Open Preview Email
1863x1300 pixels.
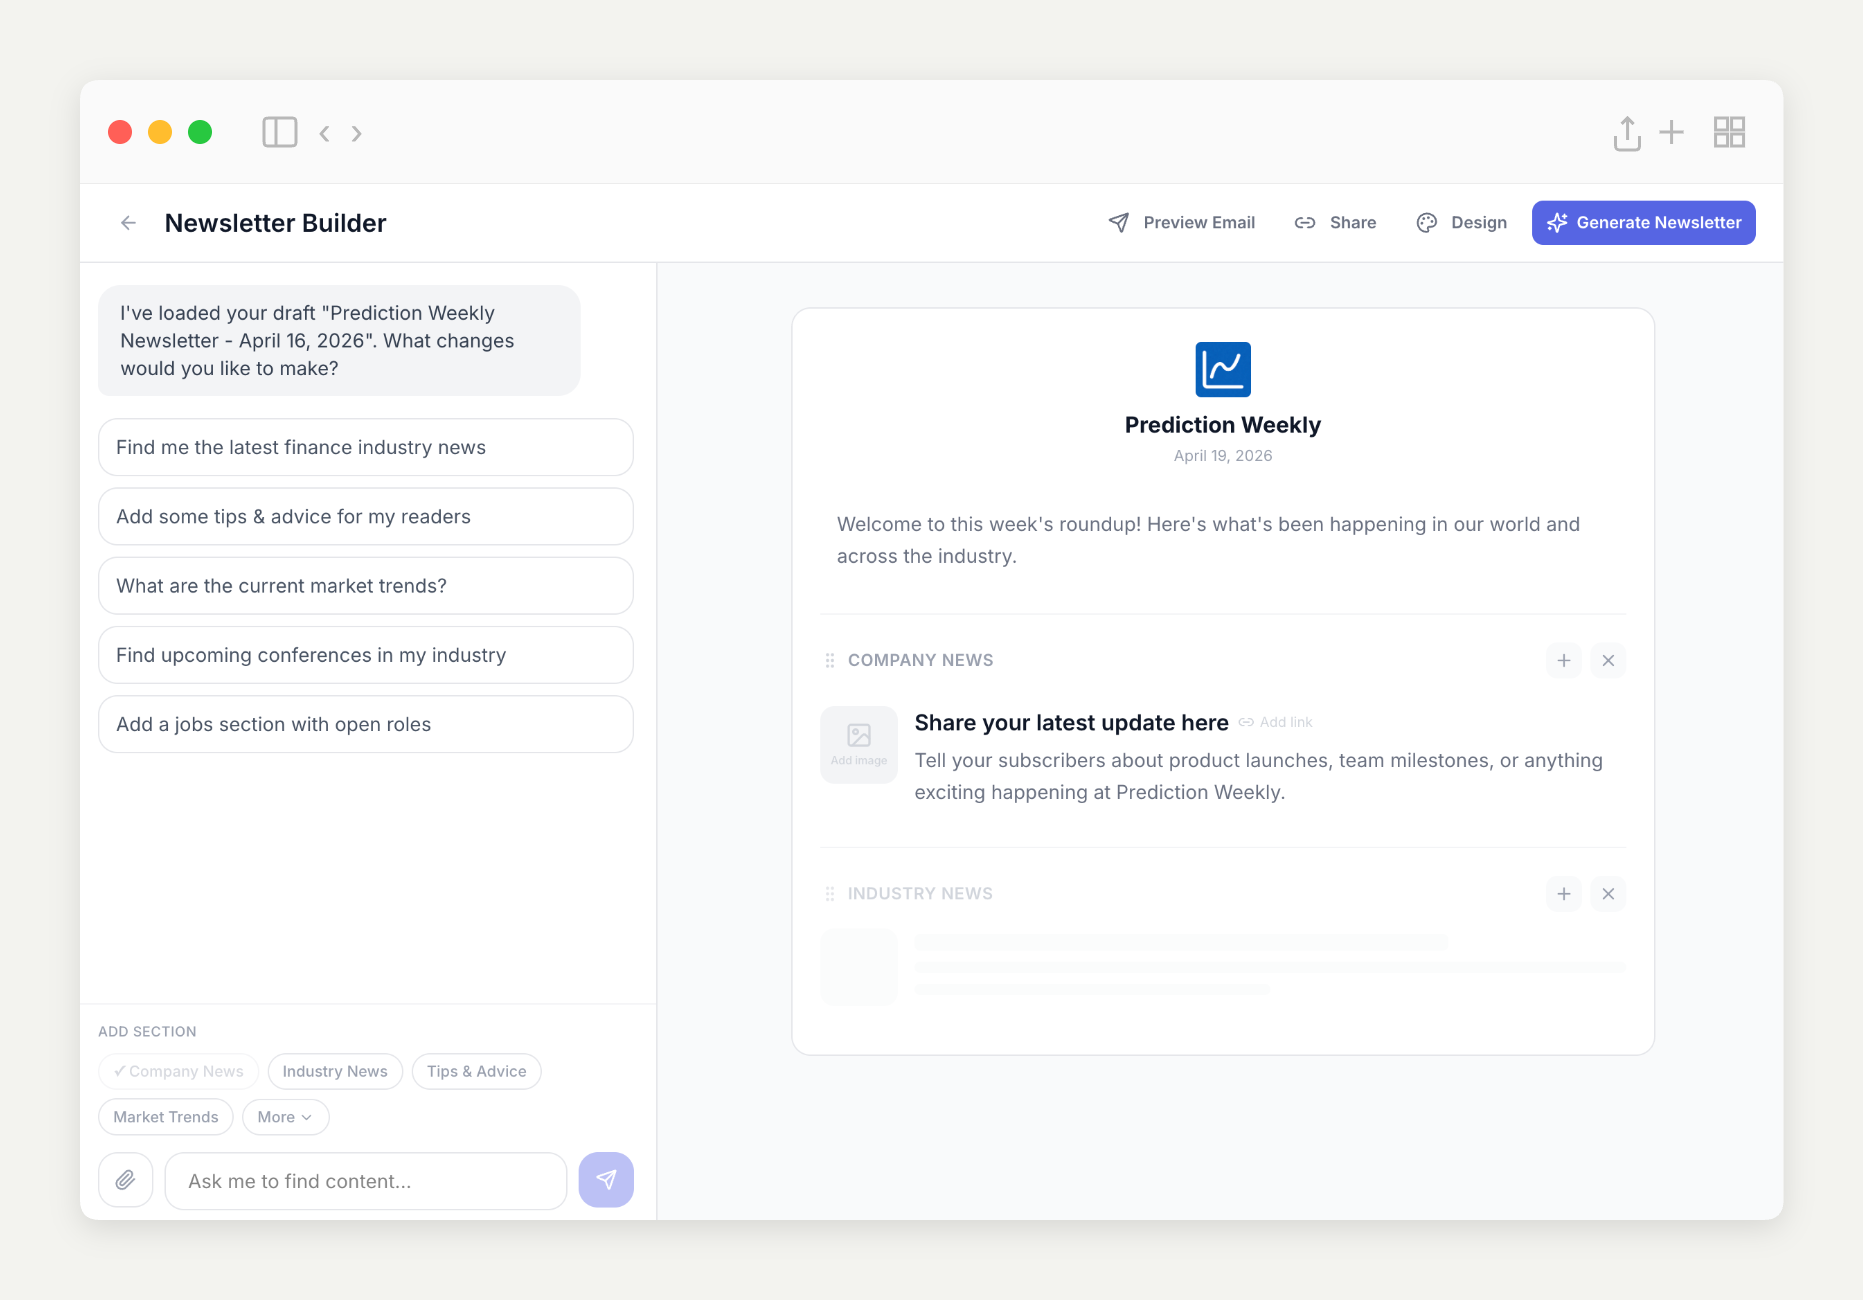pyautogui.click(x=1182, y=223)
